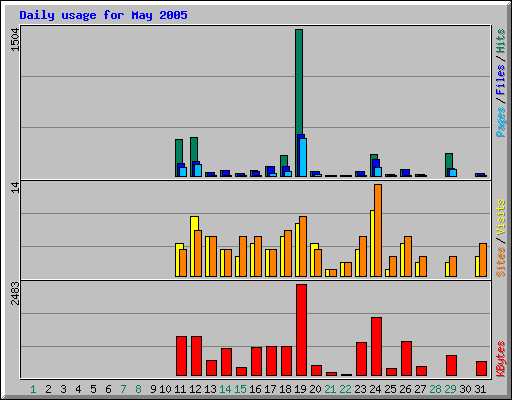Click the red KBytes bar for day 31
The image size is (512, 400).
[481, 369]
